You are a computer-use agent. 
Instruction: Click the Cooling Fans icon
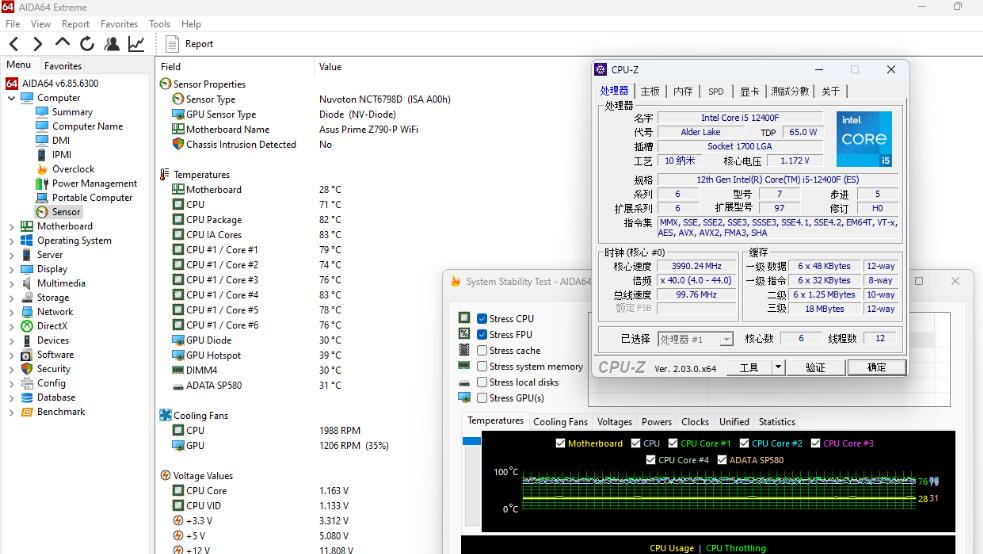(166, 415)
